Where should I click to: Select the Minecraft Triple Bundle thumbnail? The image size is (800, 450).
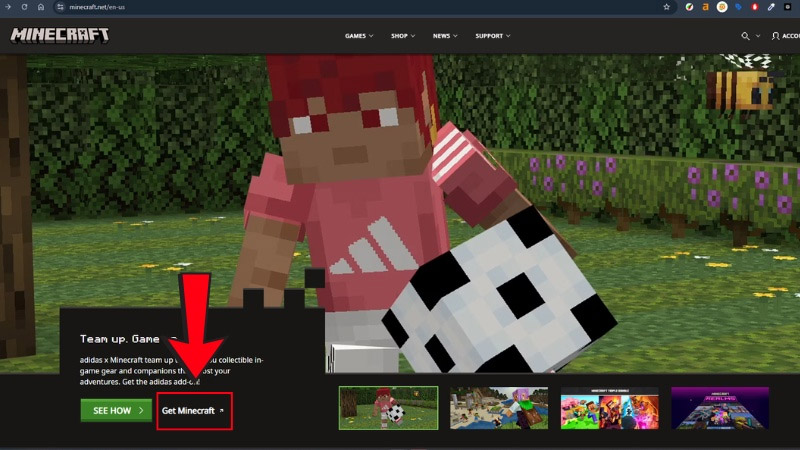pyautogui.click(x=610, y=408)
